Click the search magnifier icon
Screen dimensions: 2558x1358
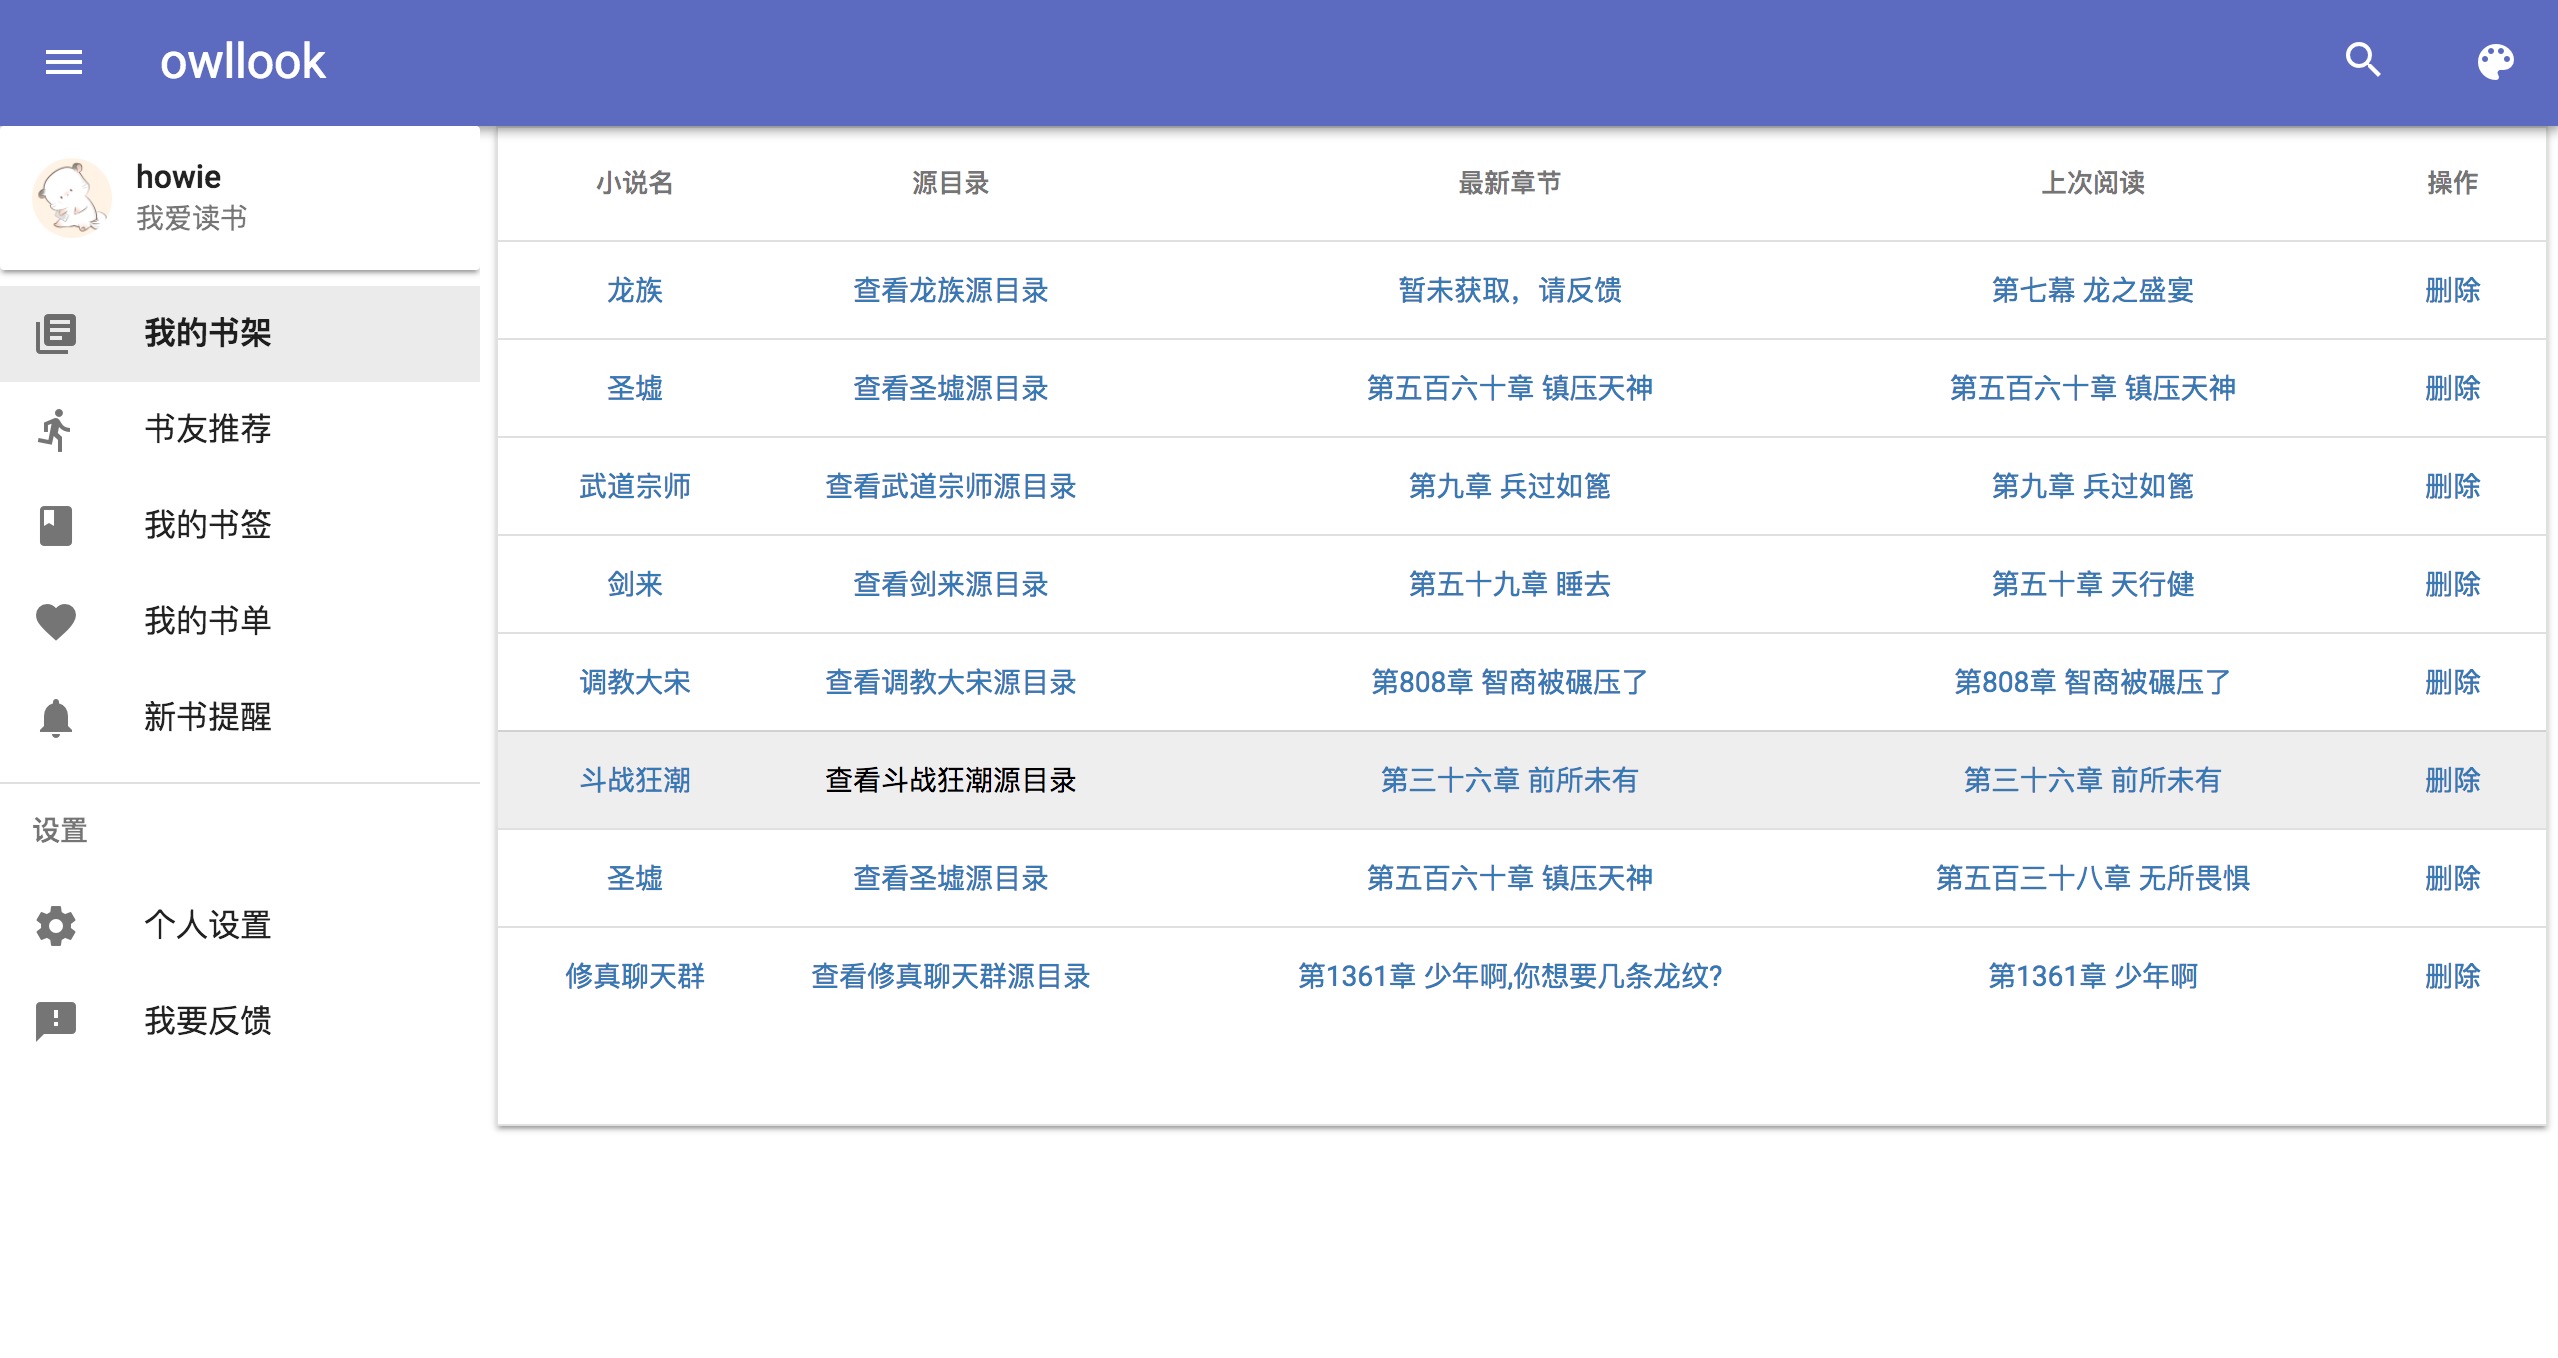click(x=2363, y=61)
